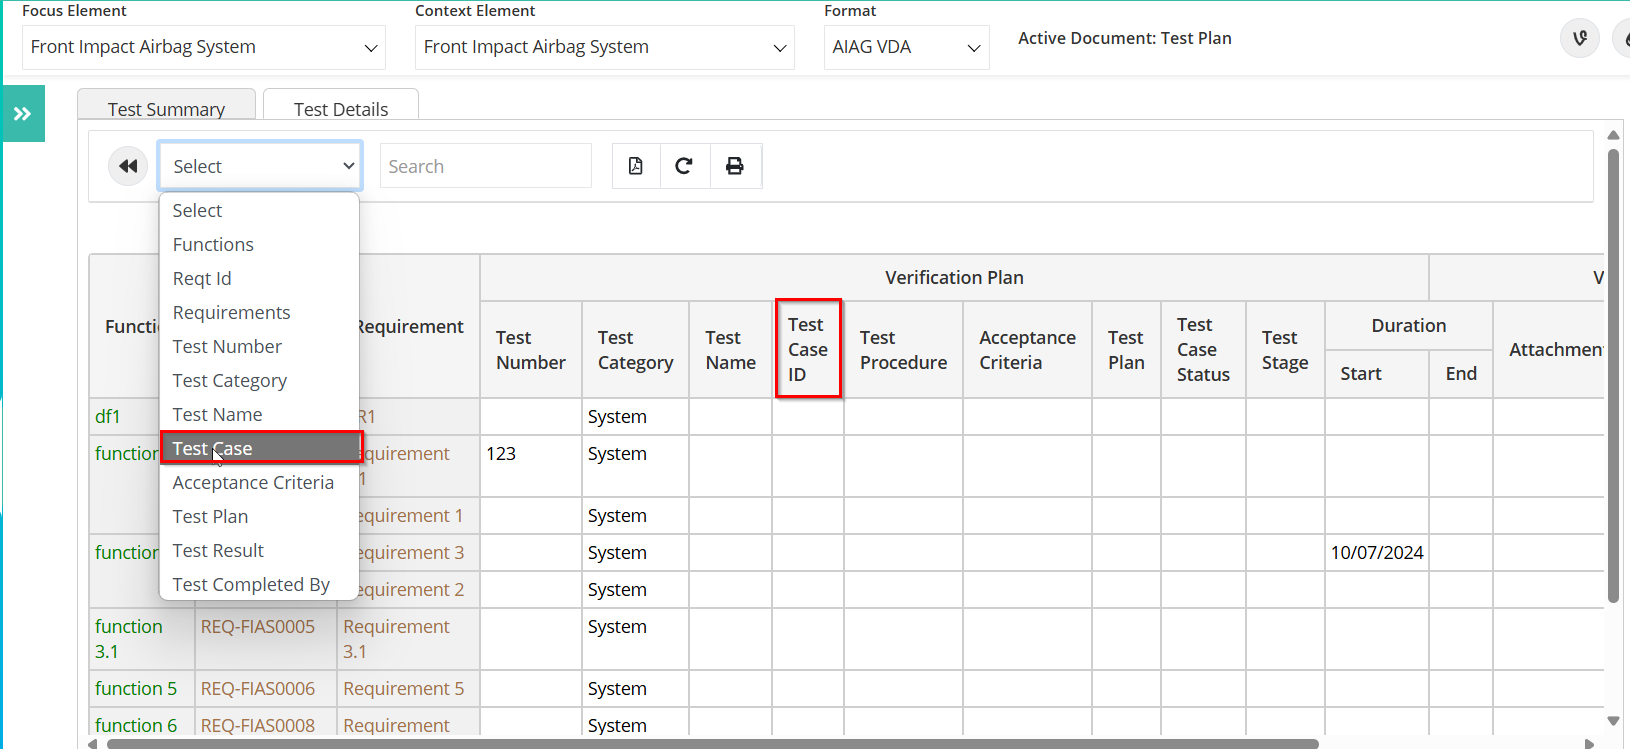The image size is (1630, 749).
Task: Choose Test Result in the filter list
Action: point(259,551)
